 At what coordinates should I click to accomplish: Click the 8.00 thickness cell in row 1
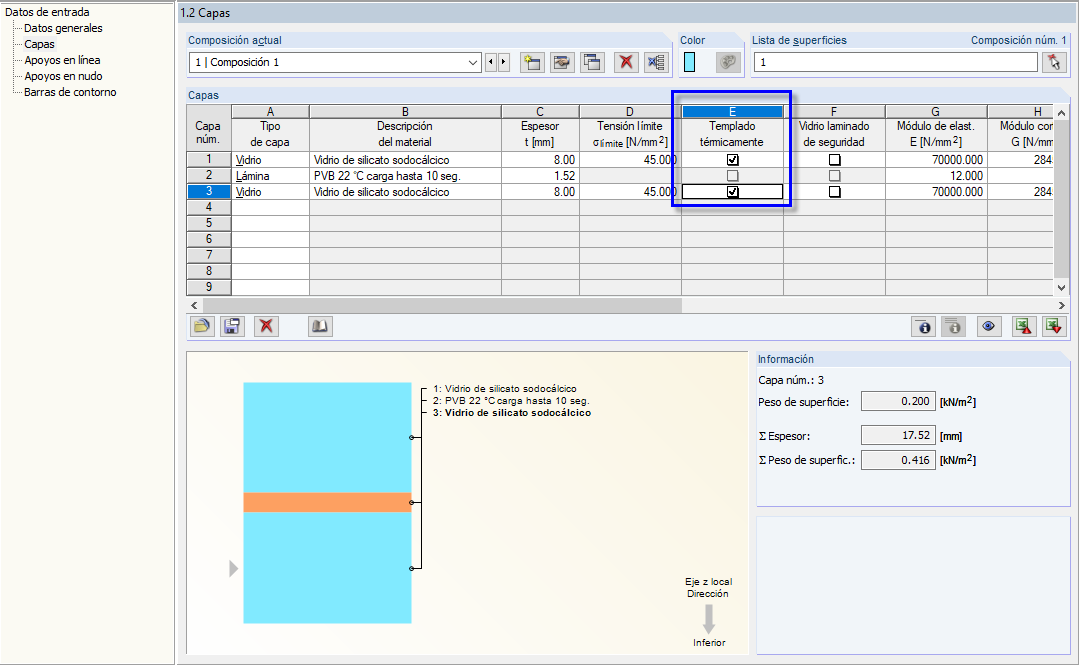click(540, 160)
